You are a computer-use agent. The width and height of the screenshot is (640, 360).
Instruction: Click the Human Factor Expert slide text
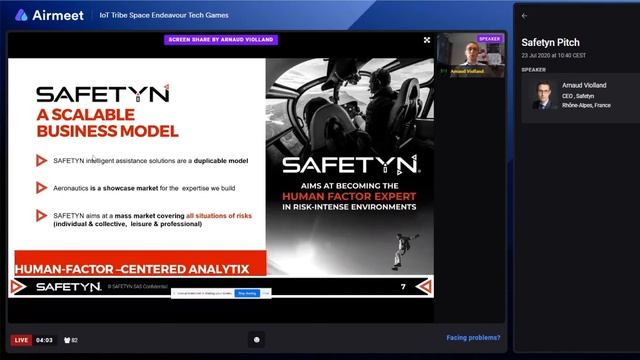pyautogui.click(x=349, y=196)
